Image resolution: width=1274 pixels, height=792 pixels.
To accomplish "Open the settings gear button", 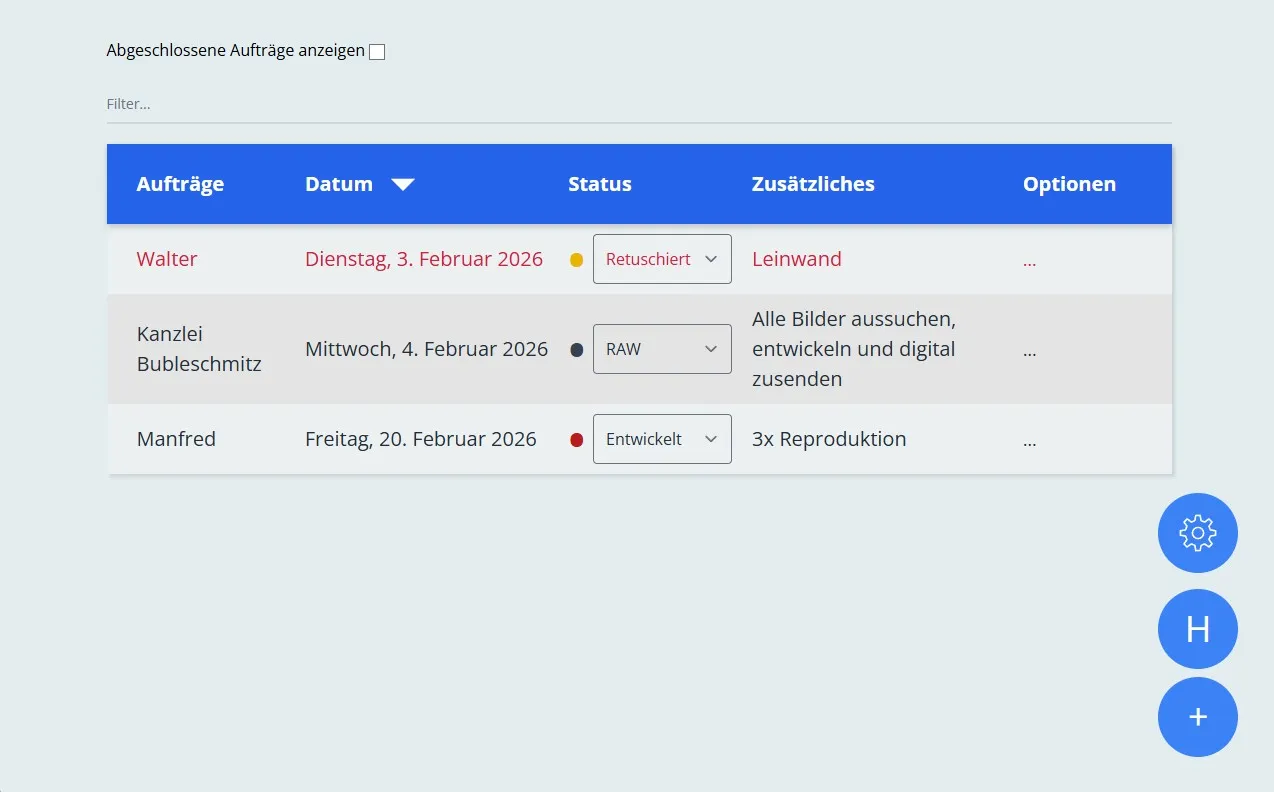I will pyautogui.click(x=1197, y=533).
